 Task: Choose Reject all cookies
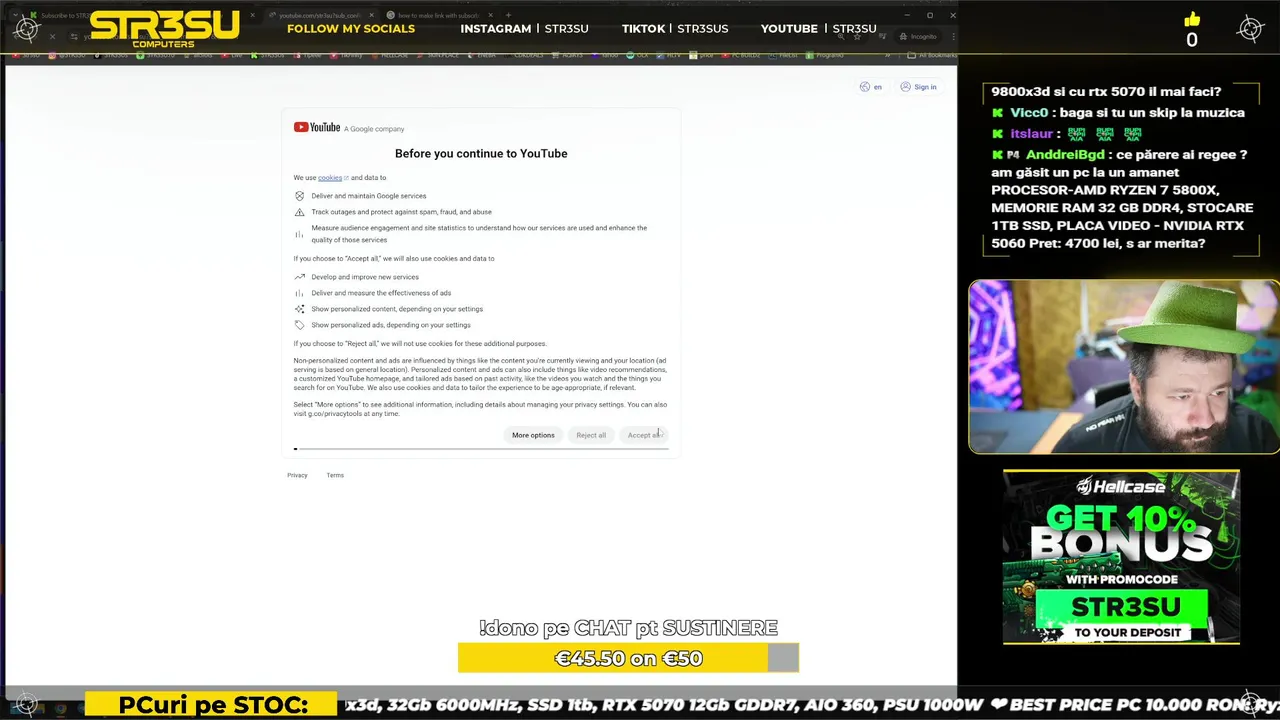pos(591,435)
